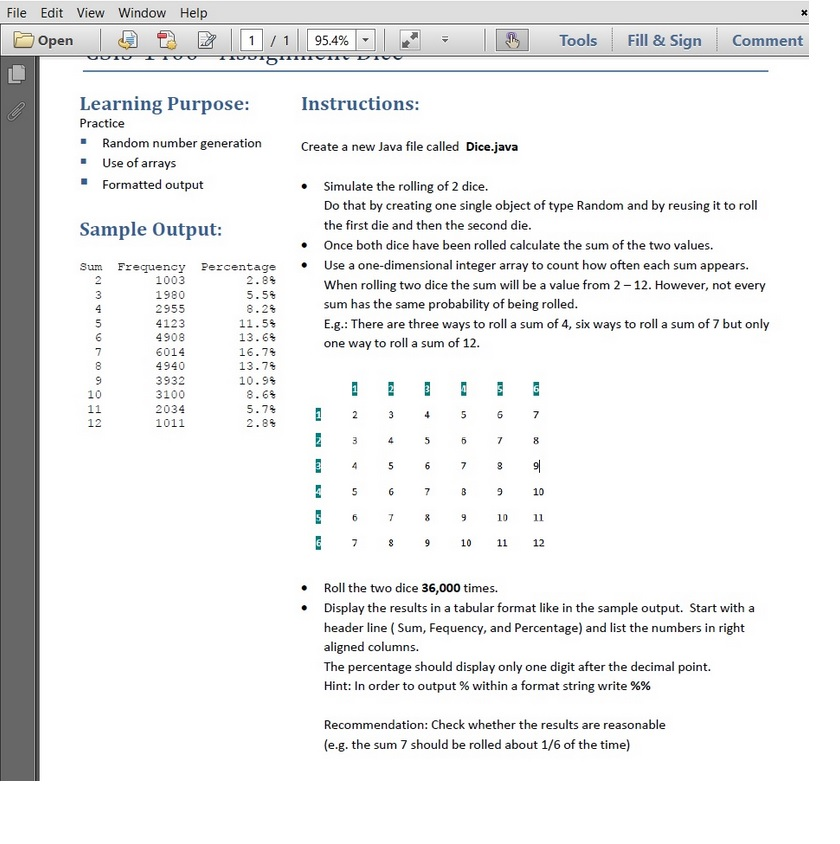Viewport: 840px width, 844px height.
Task: Open the Fill & Sign pane
Action: (x=664, y=40)
